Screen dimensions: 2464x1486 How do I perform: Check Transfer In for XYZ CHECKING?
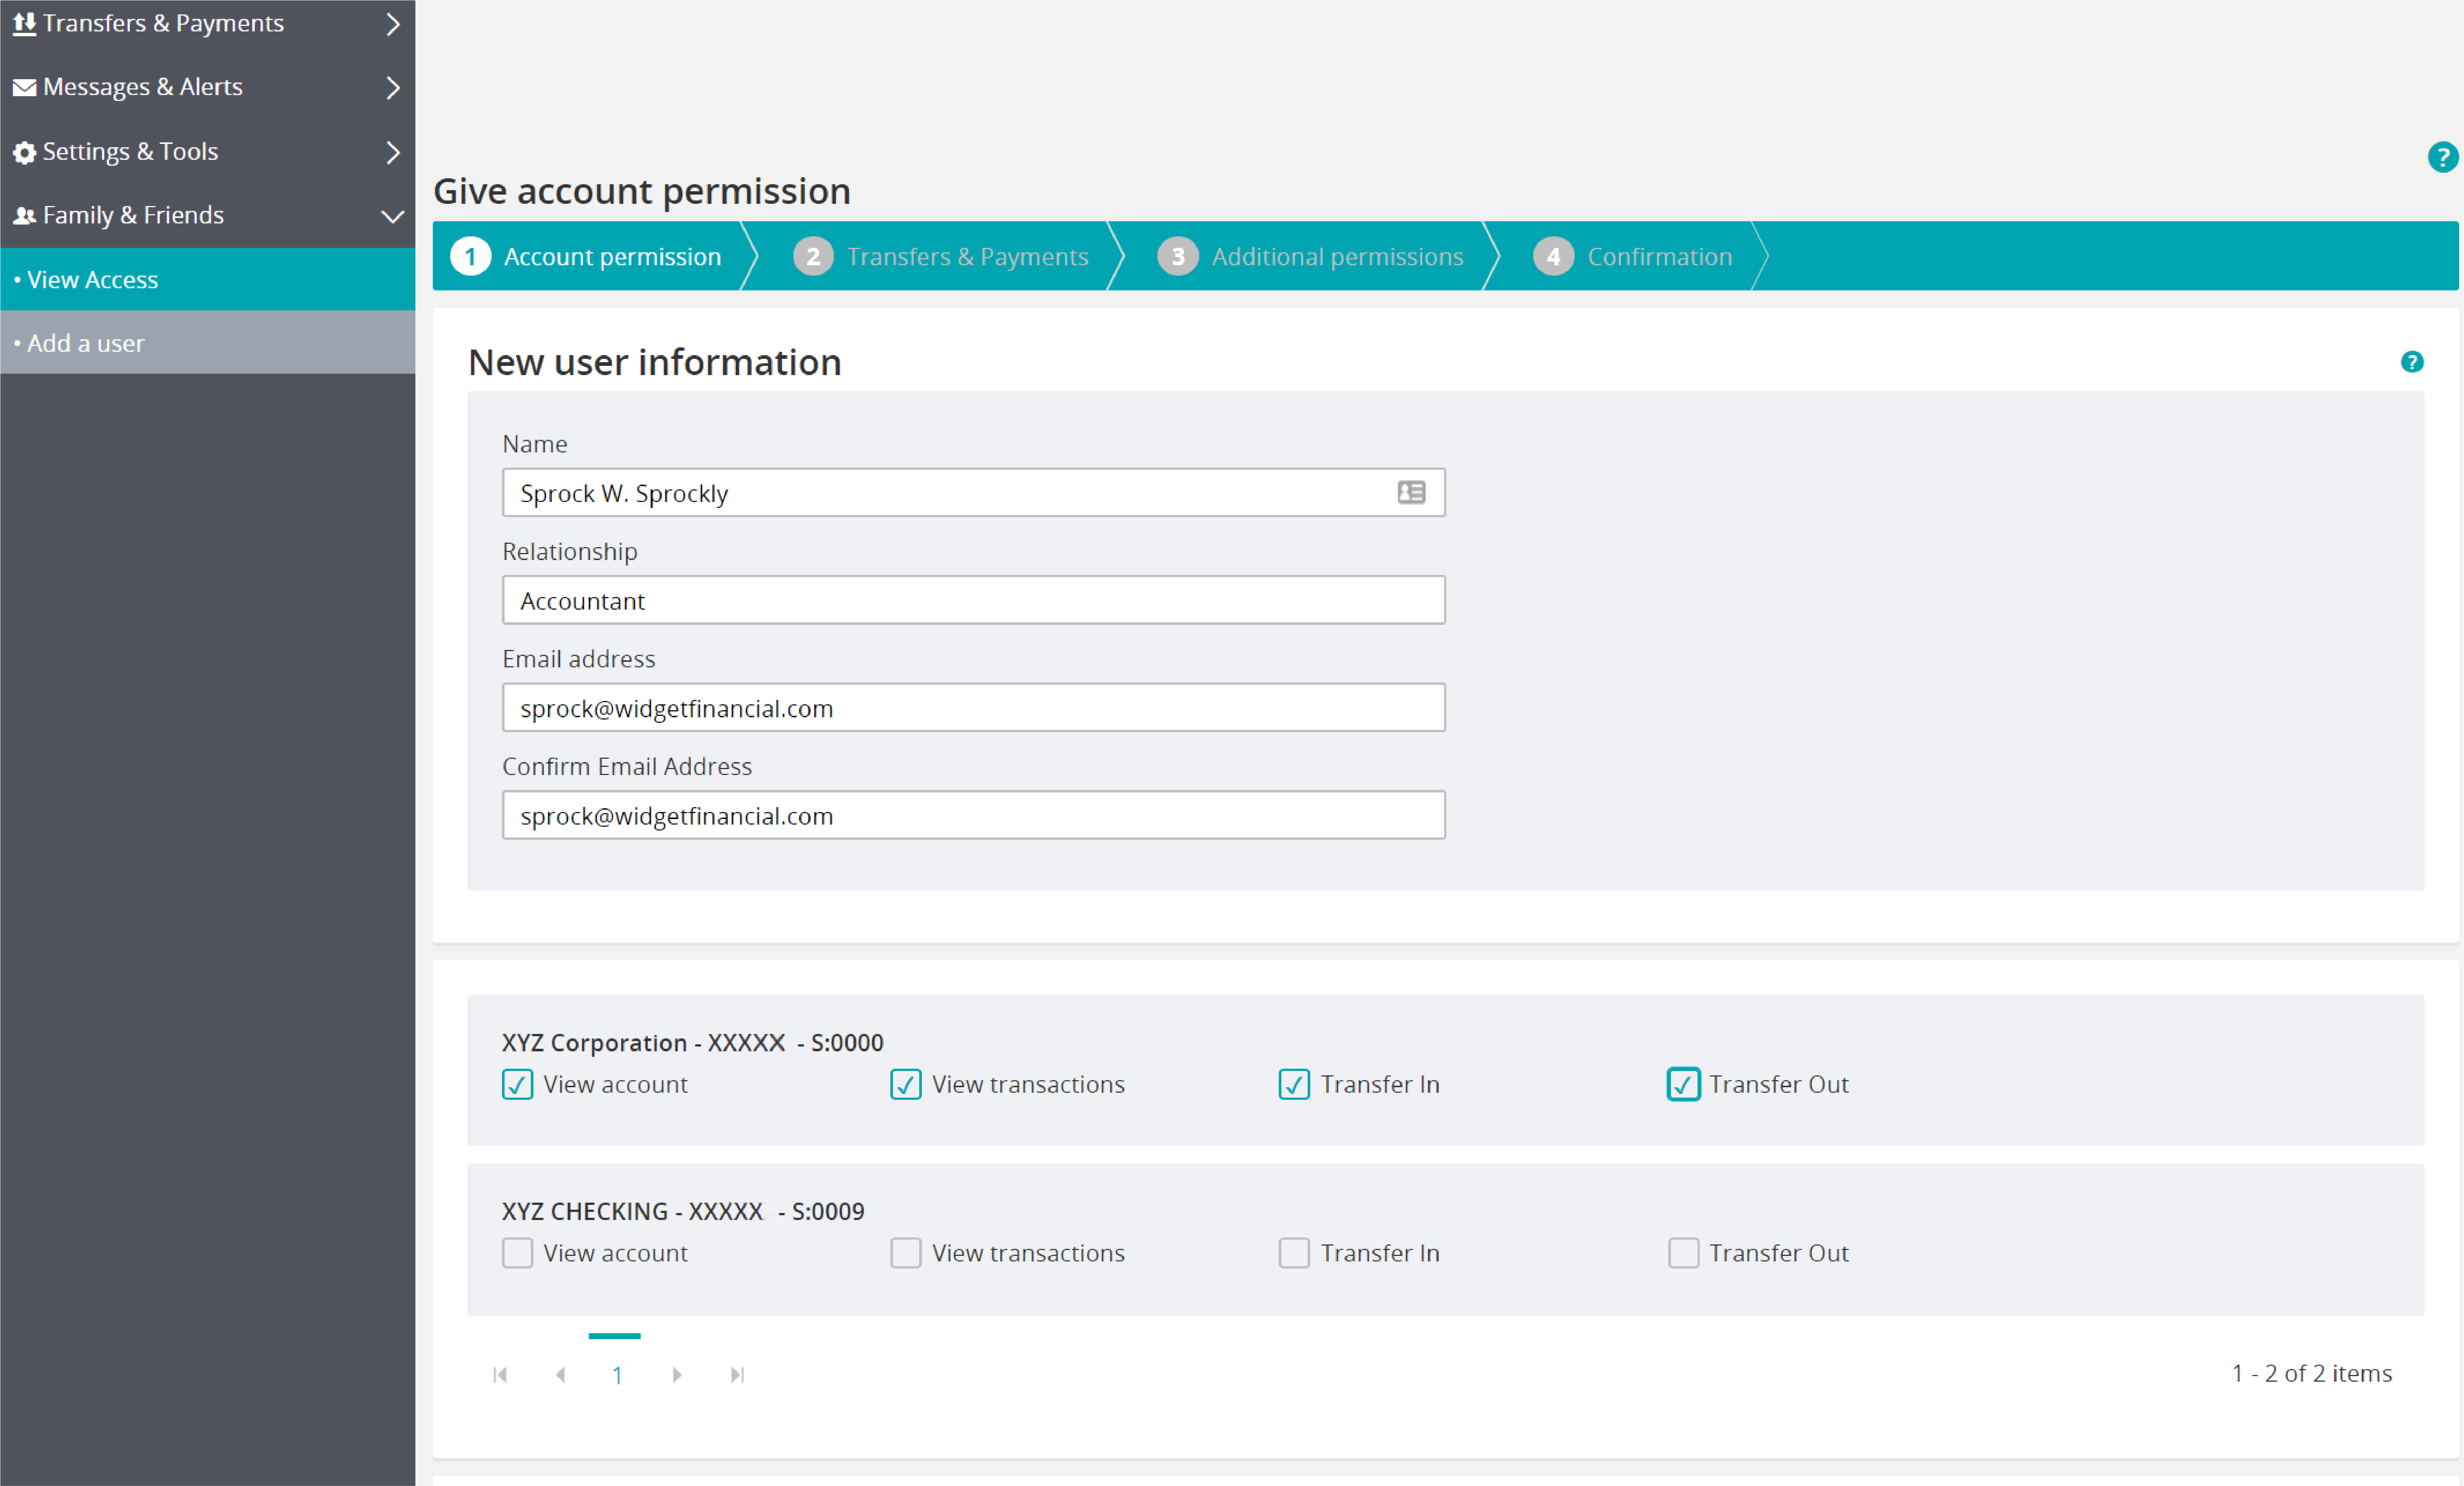click(1294, 1253)
